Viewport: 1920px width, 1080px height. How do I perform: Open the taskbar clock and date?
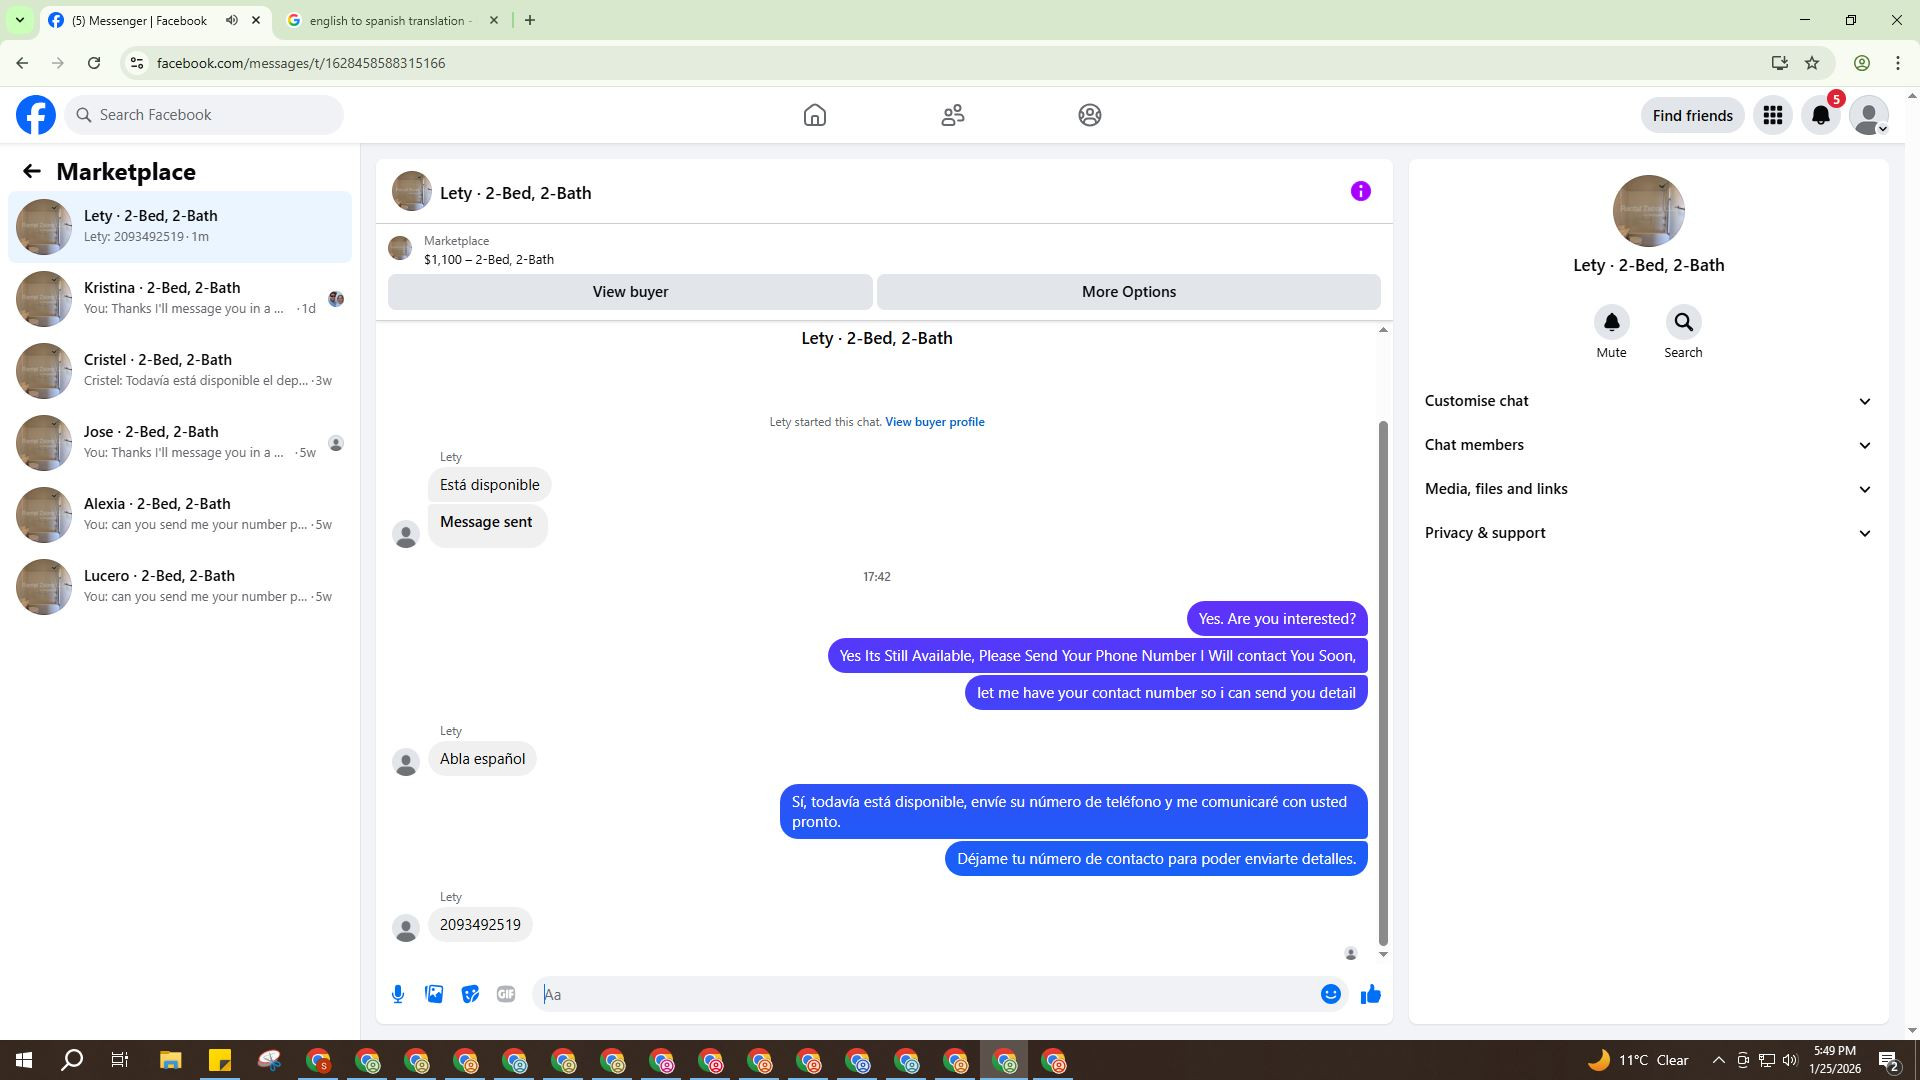(x=1834, y=1060)
